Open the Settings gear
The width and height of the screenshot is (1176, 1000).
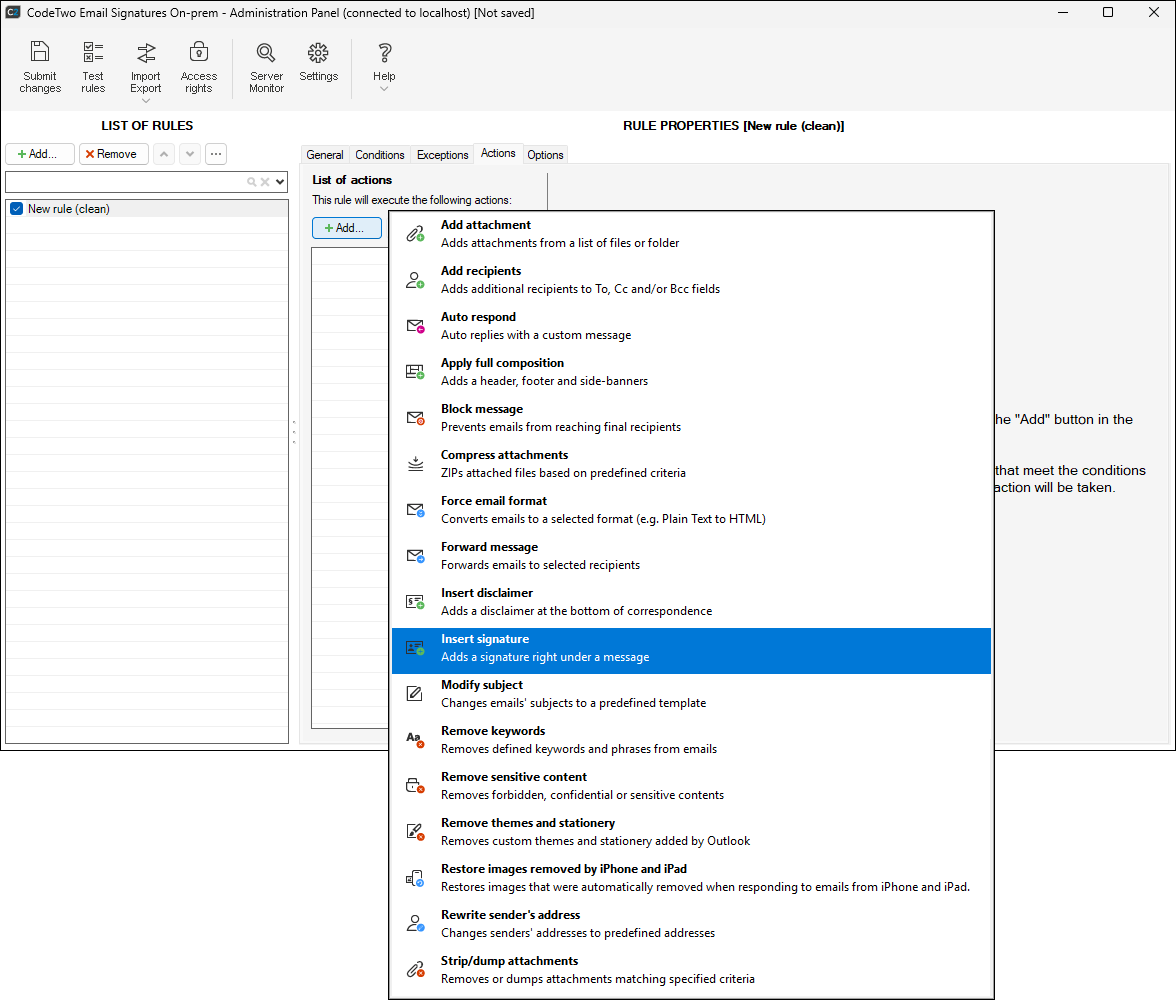pyautogui.click(x=318, y=62)
